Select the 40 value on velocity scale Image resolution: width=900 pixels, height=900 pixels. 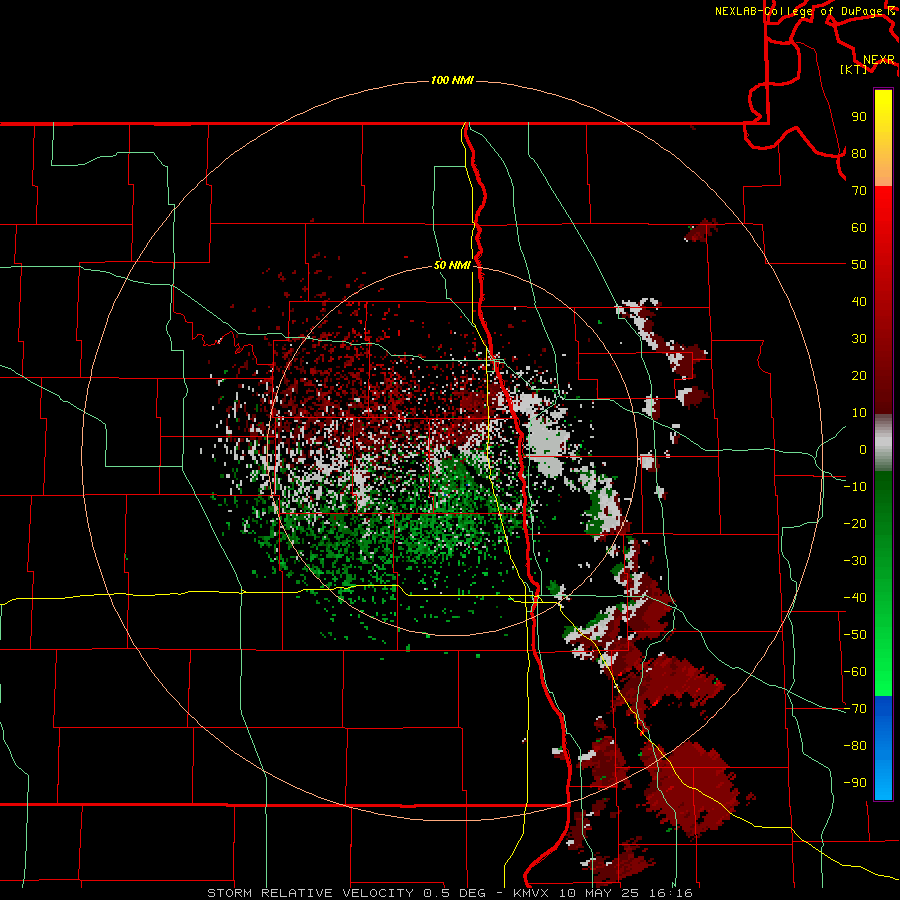tap(859, 302)
